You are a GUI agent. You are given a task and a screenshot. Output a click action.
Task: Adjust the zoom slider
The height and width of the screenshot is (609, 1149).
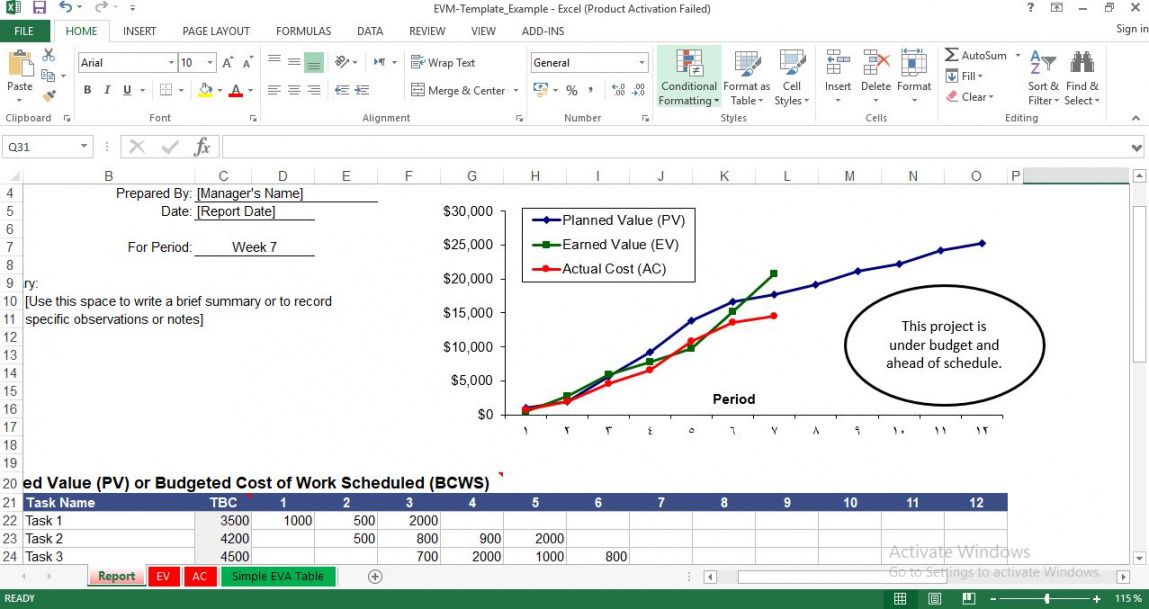click(x=1047, y=599)
